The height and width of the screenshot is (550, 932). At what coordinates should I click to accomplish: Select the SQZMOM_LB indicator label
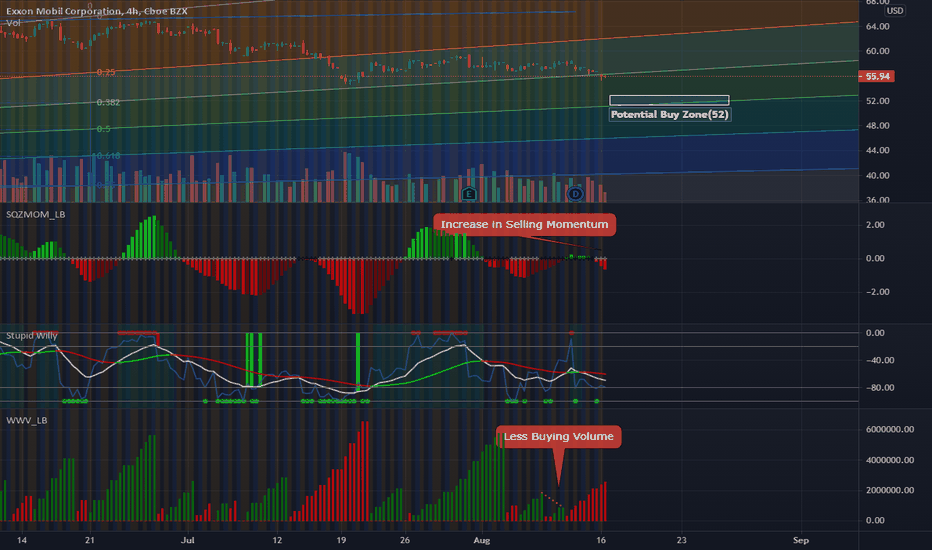pyautogui.click(x=36, y=214)
